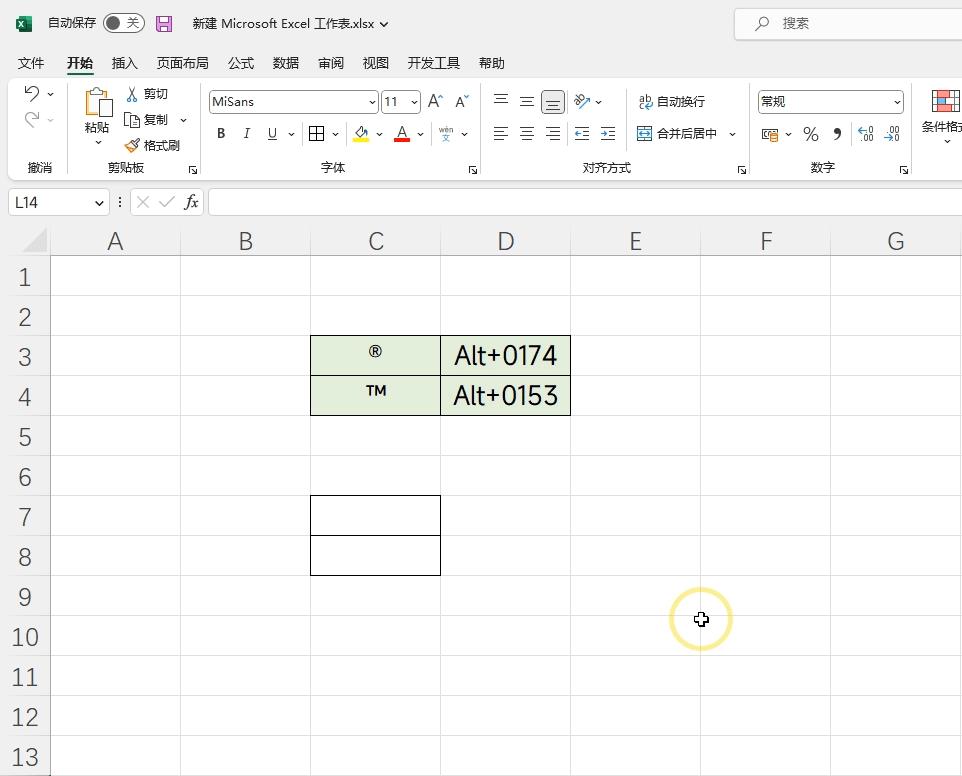Screen dimensions: 962x776
Task: Expand the Name Box dropdown
Action: (x=99, y=203)
